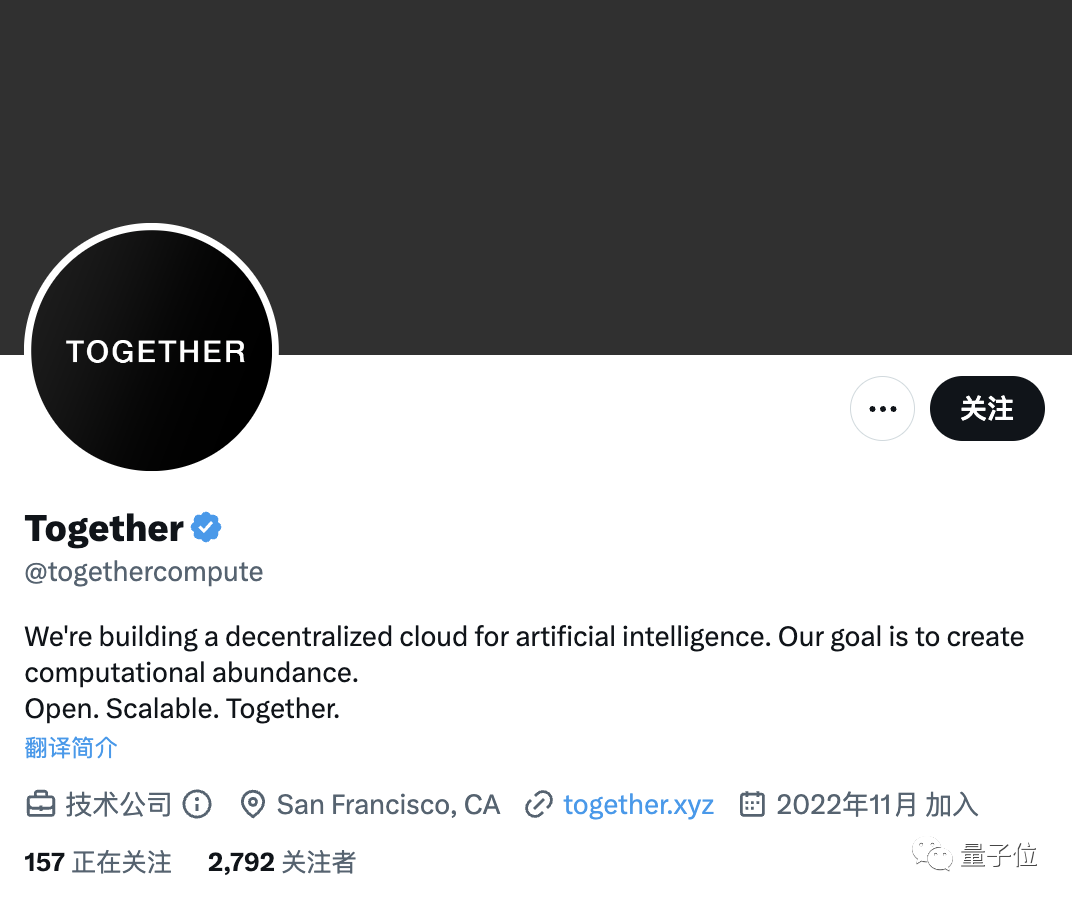This screenshot has height=902, width=1072.
Task: Click the San Francisco, CA location text
Action: pyautogui.click(x=388, y=804)
